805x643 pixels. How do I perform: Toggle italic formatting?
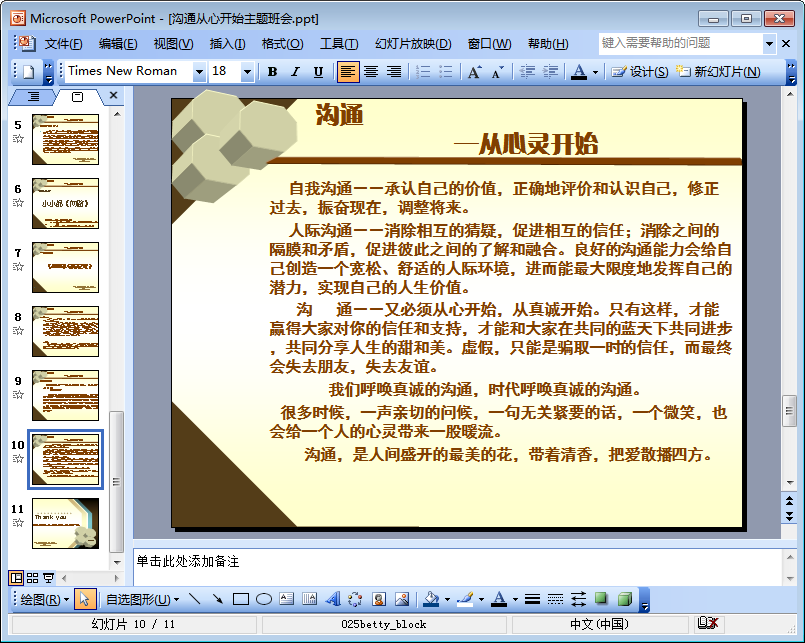[295, 71]
